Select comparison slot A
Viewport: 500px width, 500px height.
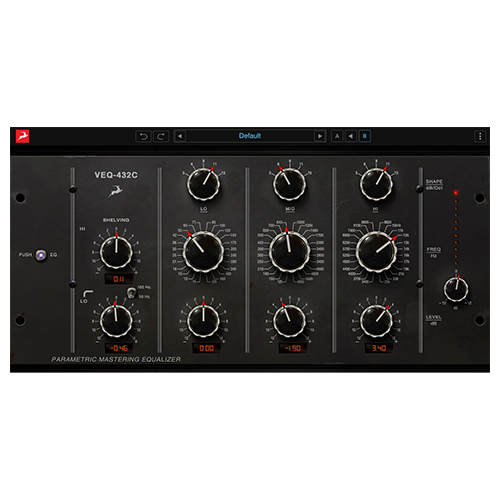tap(337, 136)
